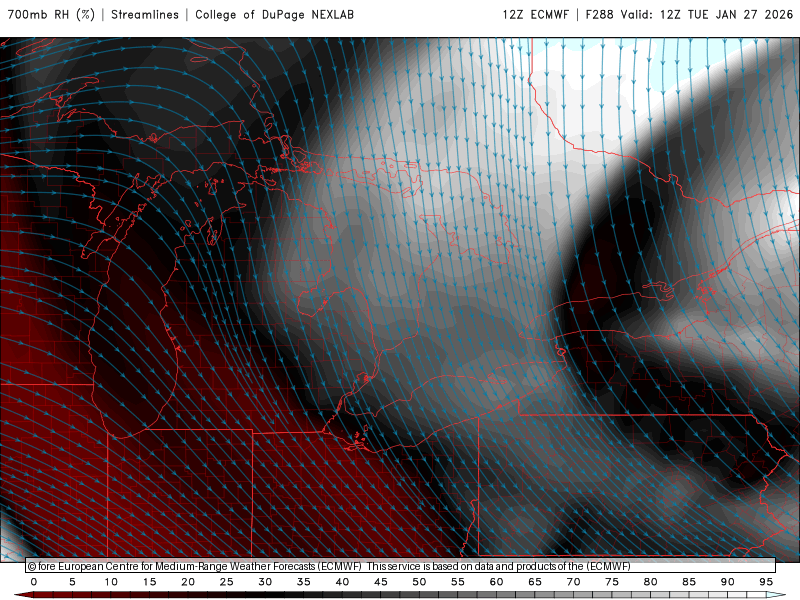The width and height of the screenshot is (800, 600).
Task: Click the "50" colorbar tick label
Action: point(419,582)
